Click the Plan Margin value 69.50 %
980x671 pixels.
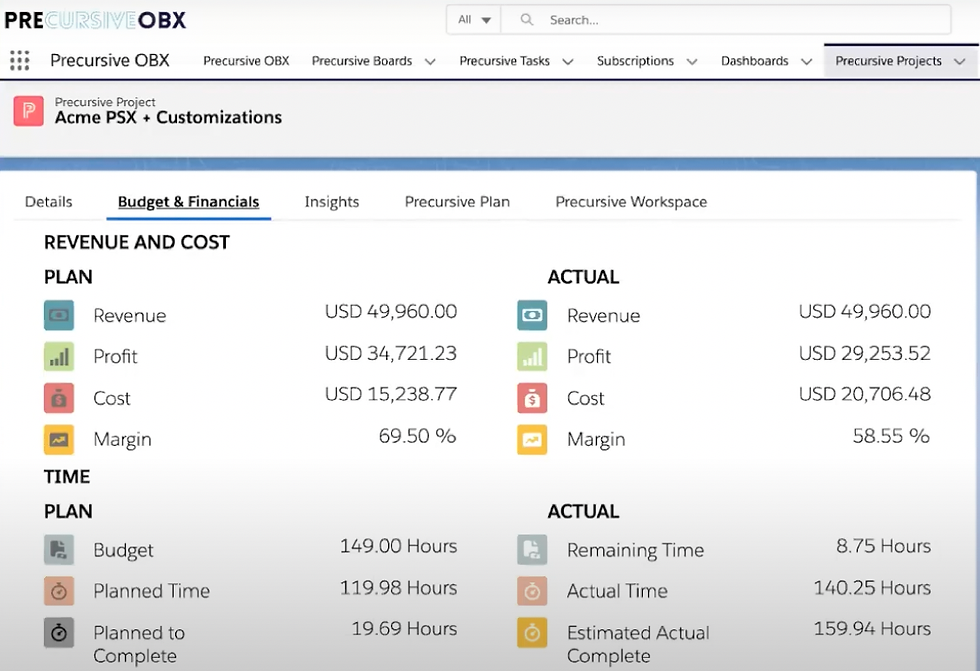point(418,435)
